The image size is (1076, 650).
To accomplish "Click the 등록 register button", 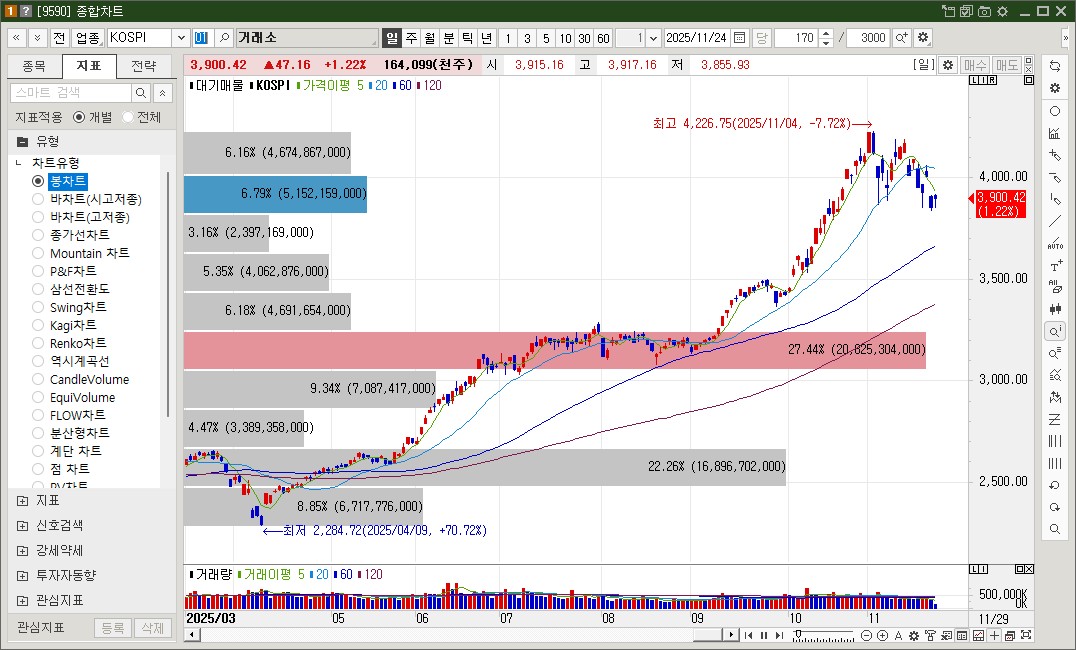I will (x=113, y=627).
